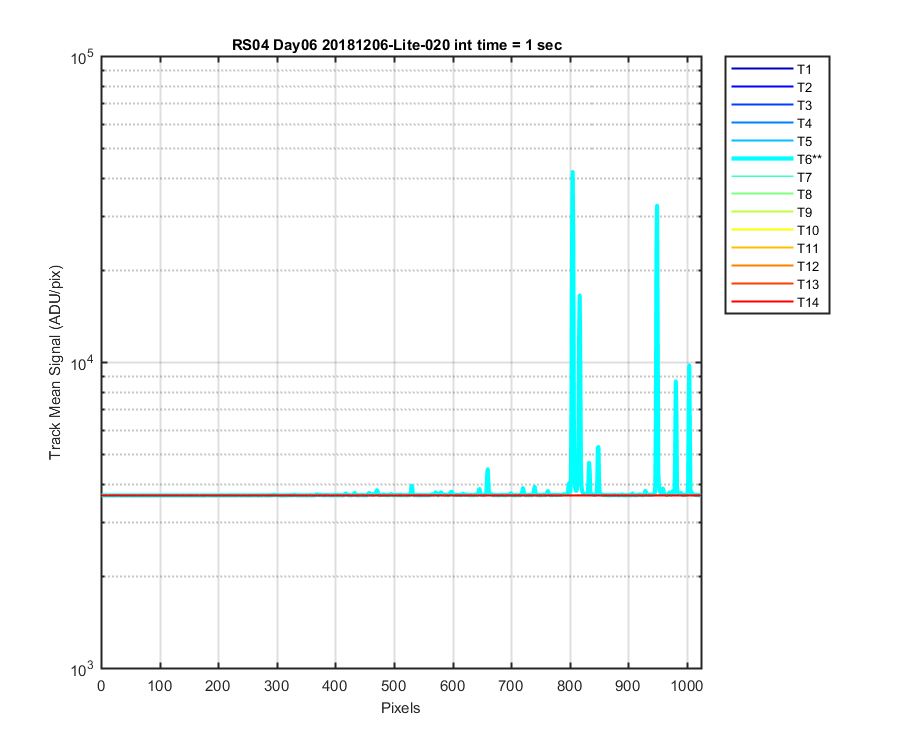Click the Pixels x-axis label
This screenshot has height=750, width=900.
401,708
